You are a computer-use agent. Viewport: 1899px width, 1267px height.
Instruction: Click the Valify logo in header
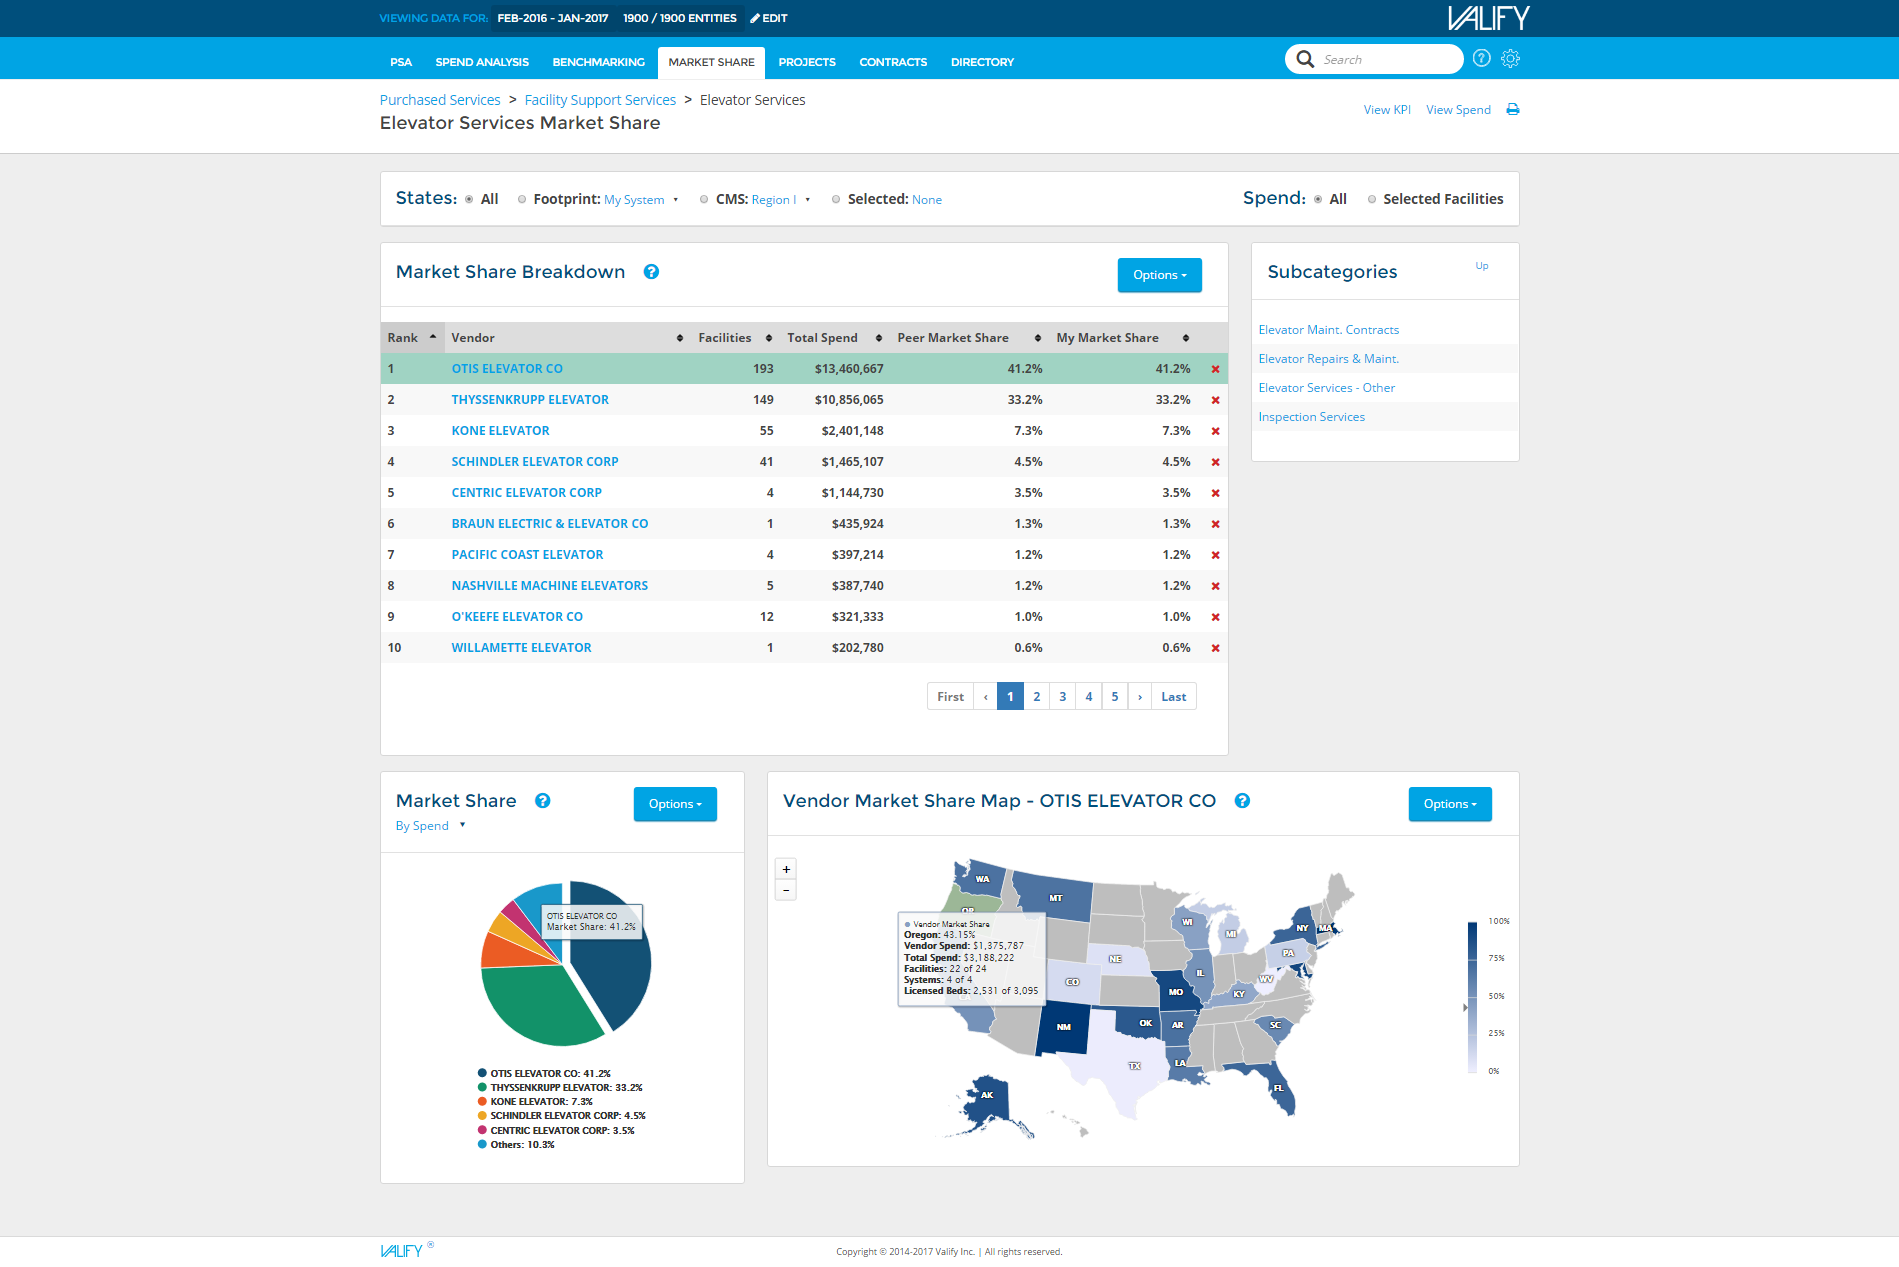(x=1488, y=18)
